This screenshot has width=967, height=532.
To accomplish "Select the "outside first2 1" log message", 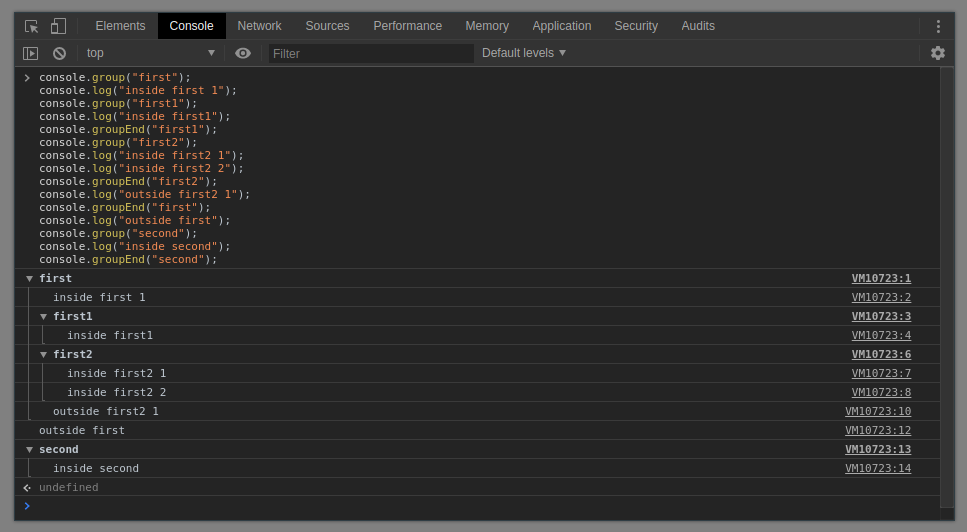I will pyautogui.click(x=105, y=411).
